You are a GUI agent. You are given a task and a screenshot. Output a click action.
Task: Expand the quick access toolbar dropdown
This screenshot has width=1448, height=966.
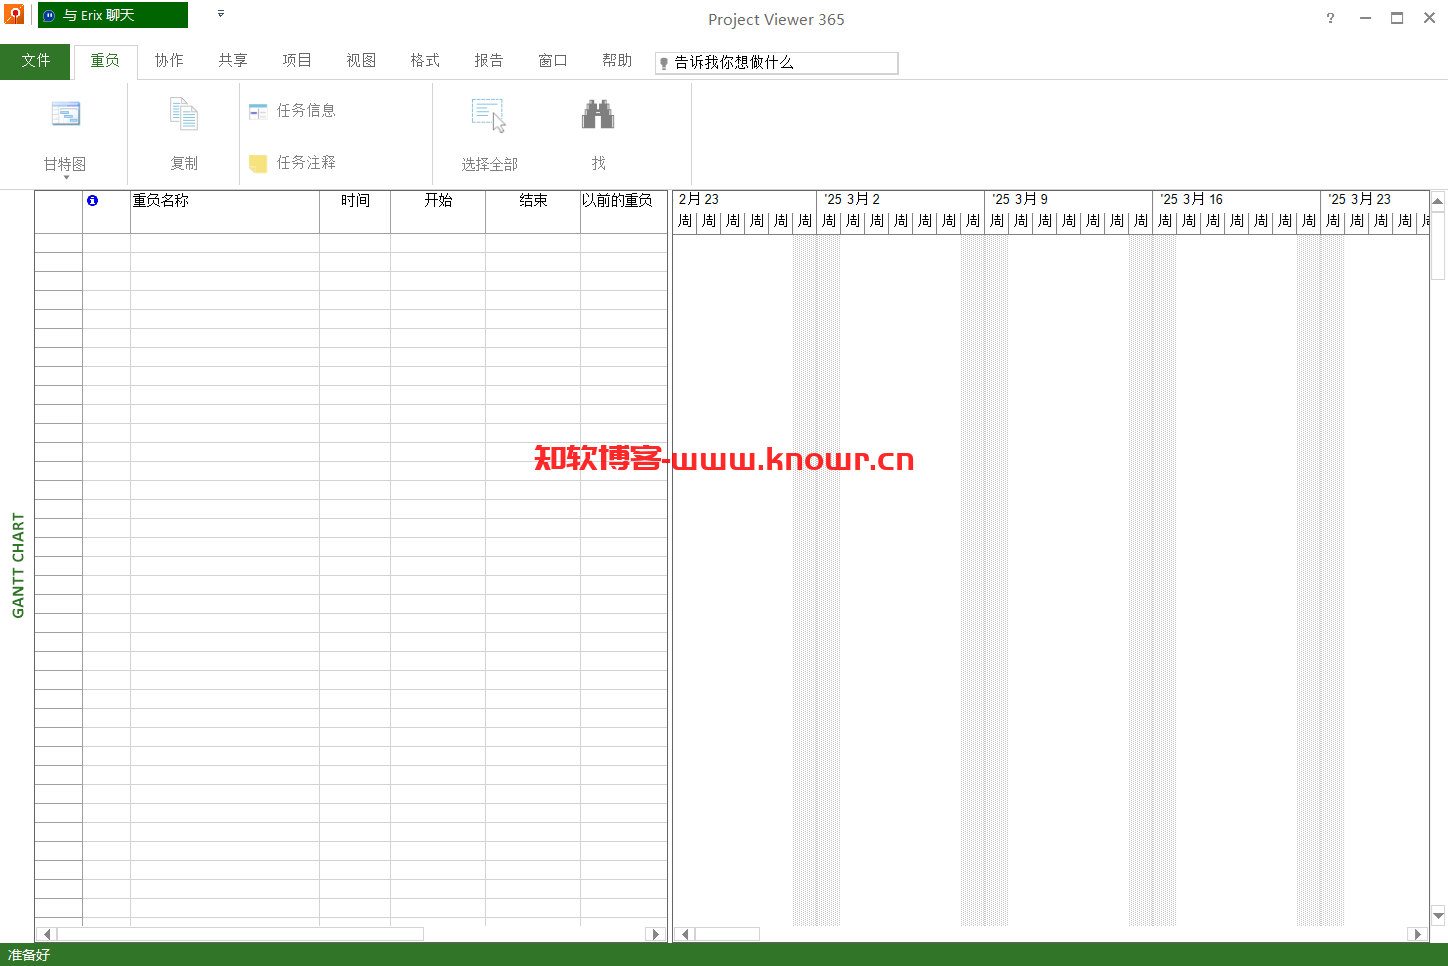[221, 14]
